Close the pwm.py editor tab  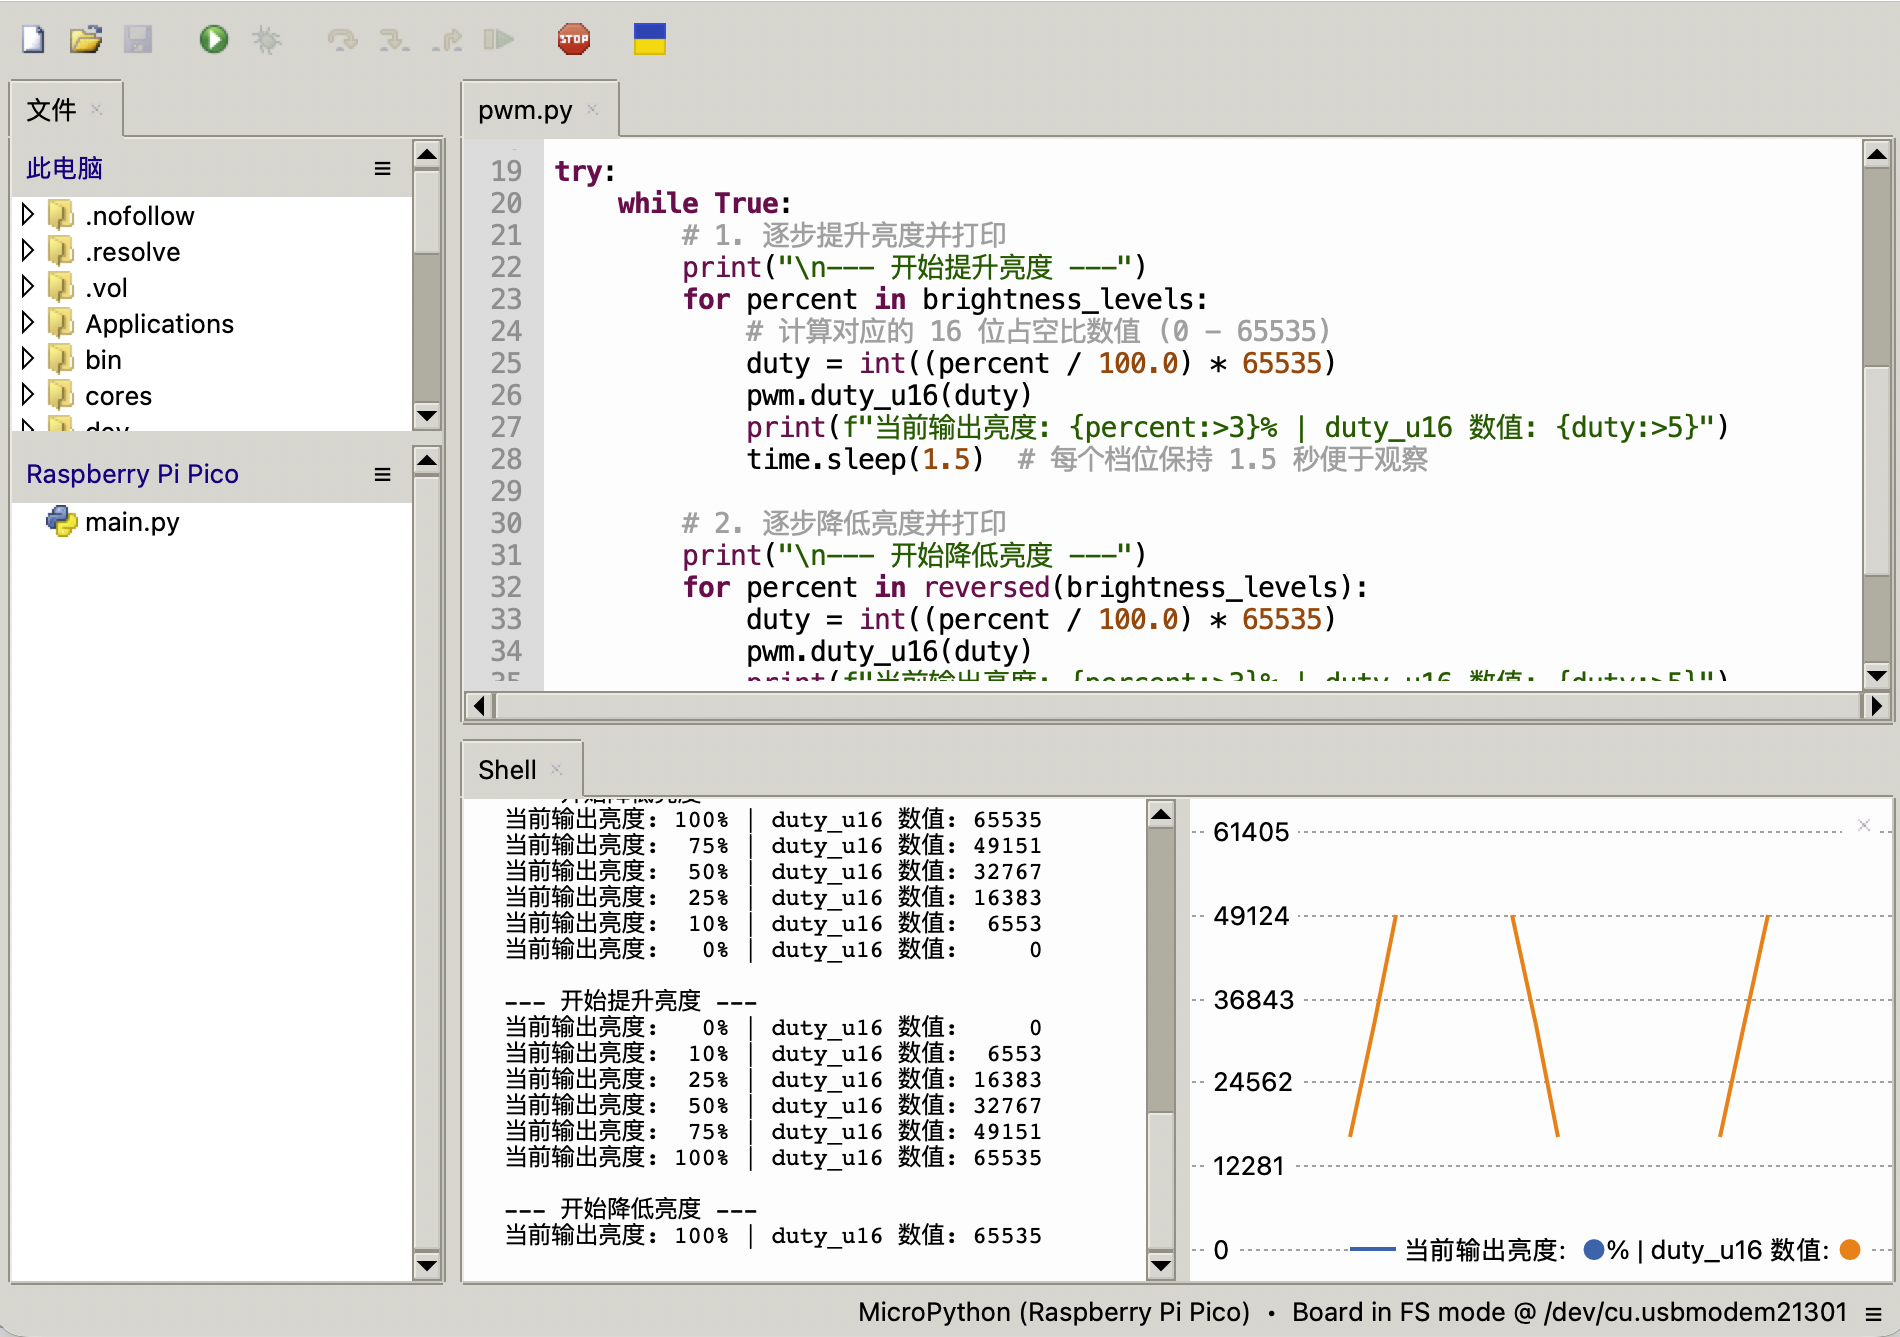[592, 109]
